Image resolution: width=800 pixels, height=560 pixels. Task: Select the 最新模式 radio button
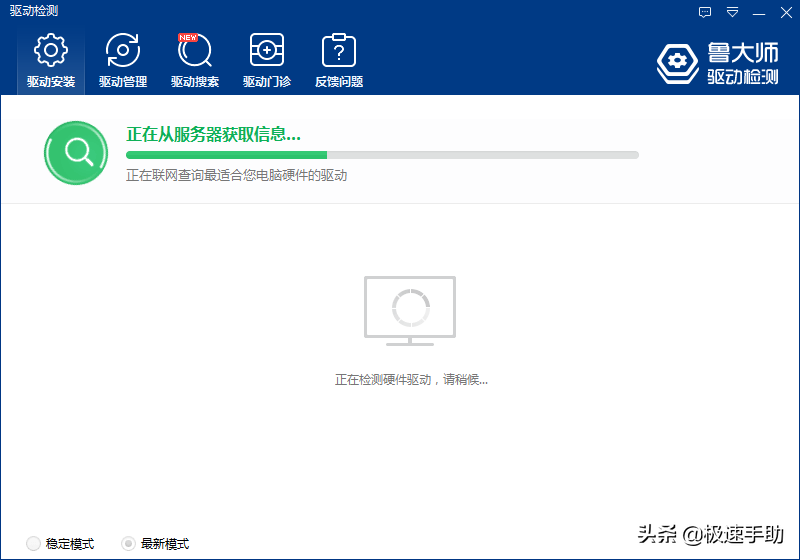pyautogui.click(x=128, y=544)
